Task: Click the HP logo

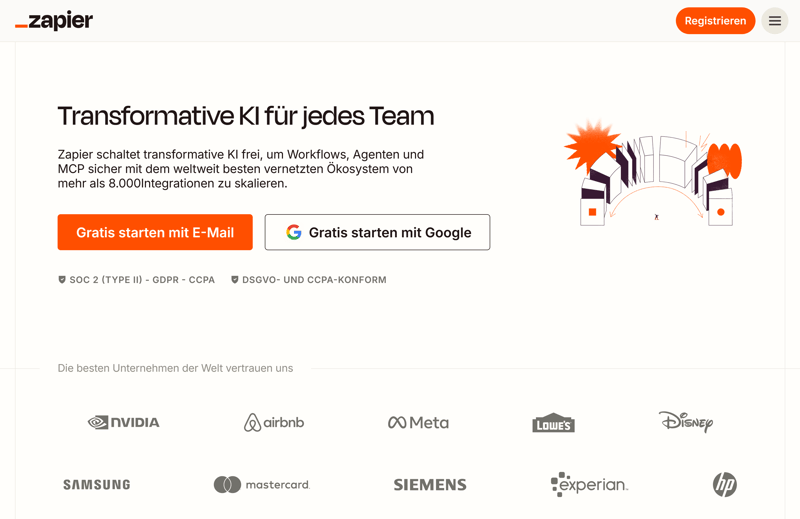Action: pyautogui.click(x=725, y=485)
